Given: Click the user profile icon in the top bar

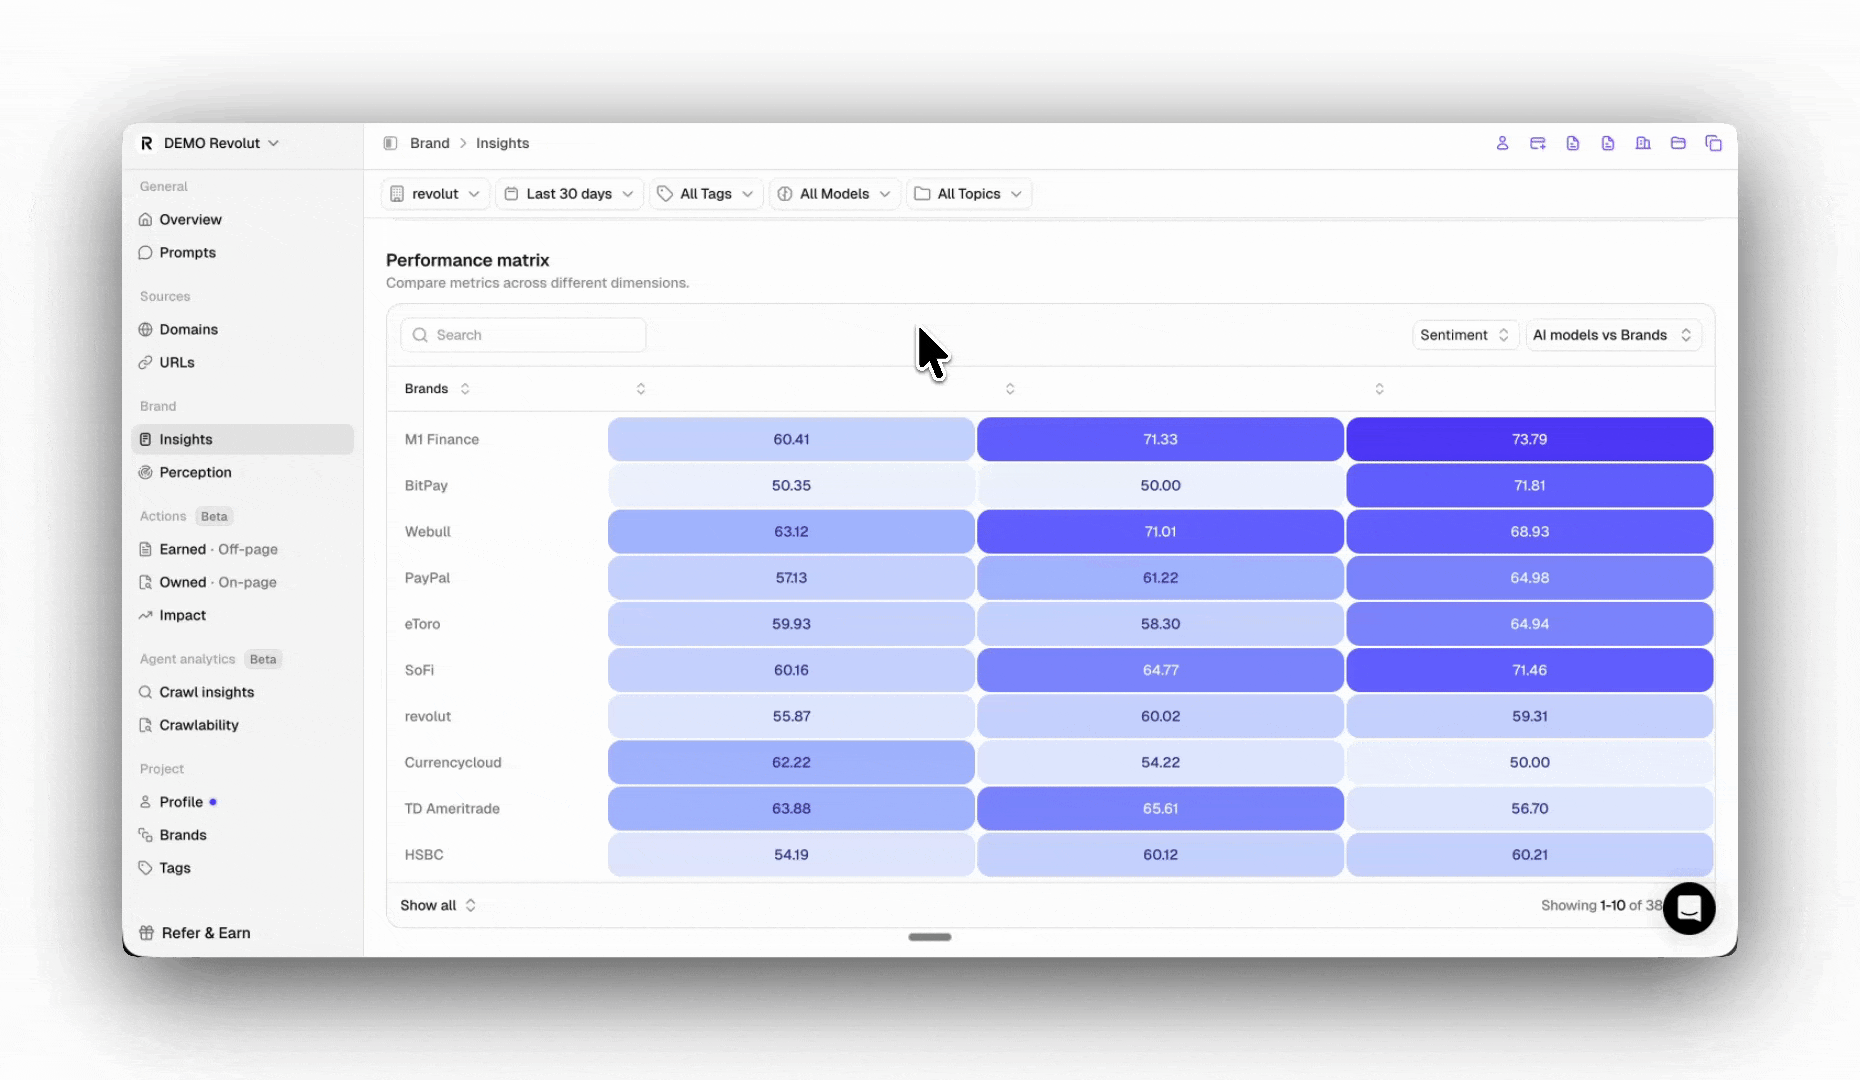Looking at the screenshot, I should click(1502, 143).
